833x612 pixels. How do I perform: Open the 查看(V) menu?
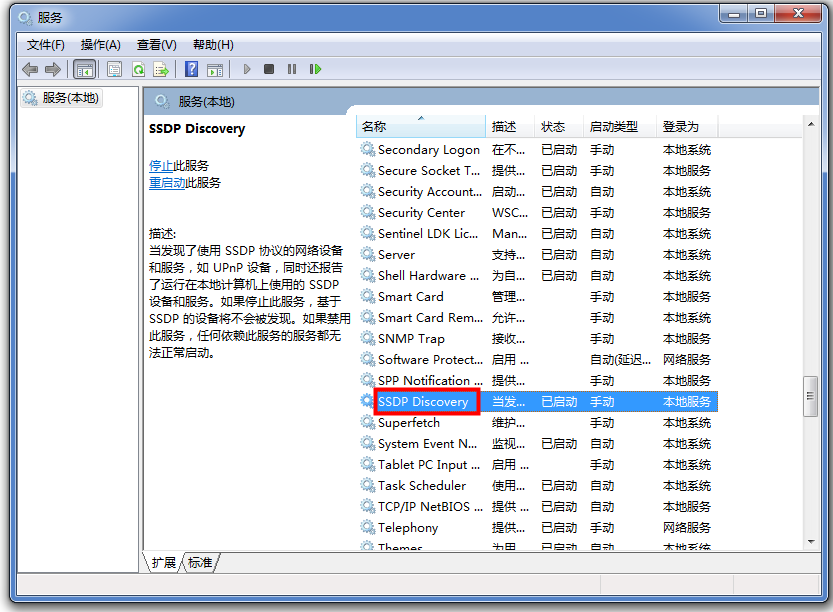(157, 45)
